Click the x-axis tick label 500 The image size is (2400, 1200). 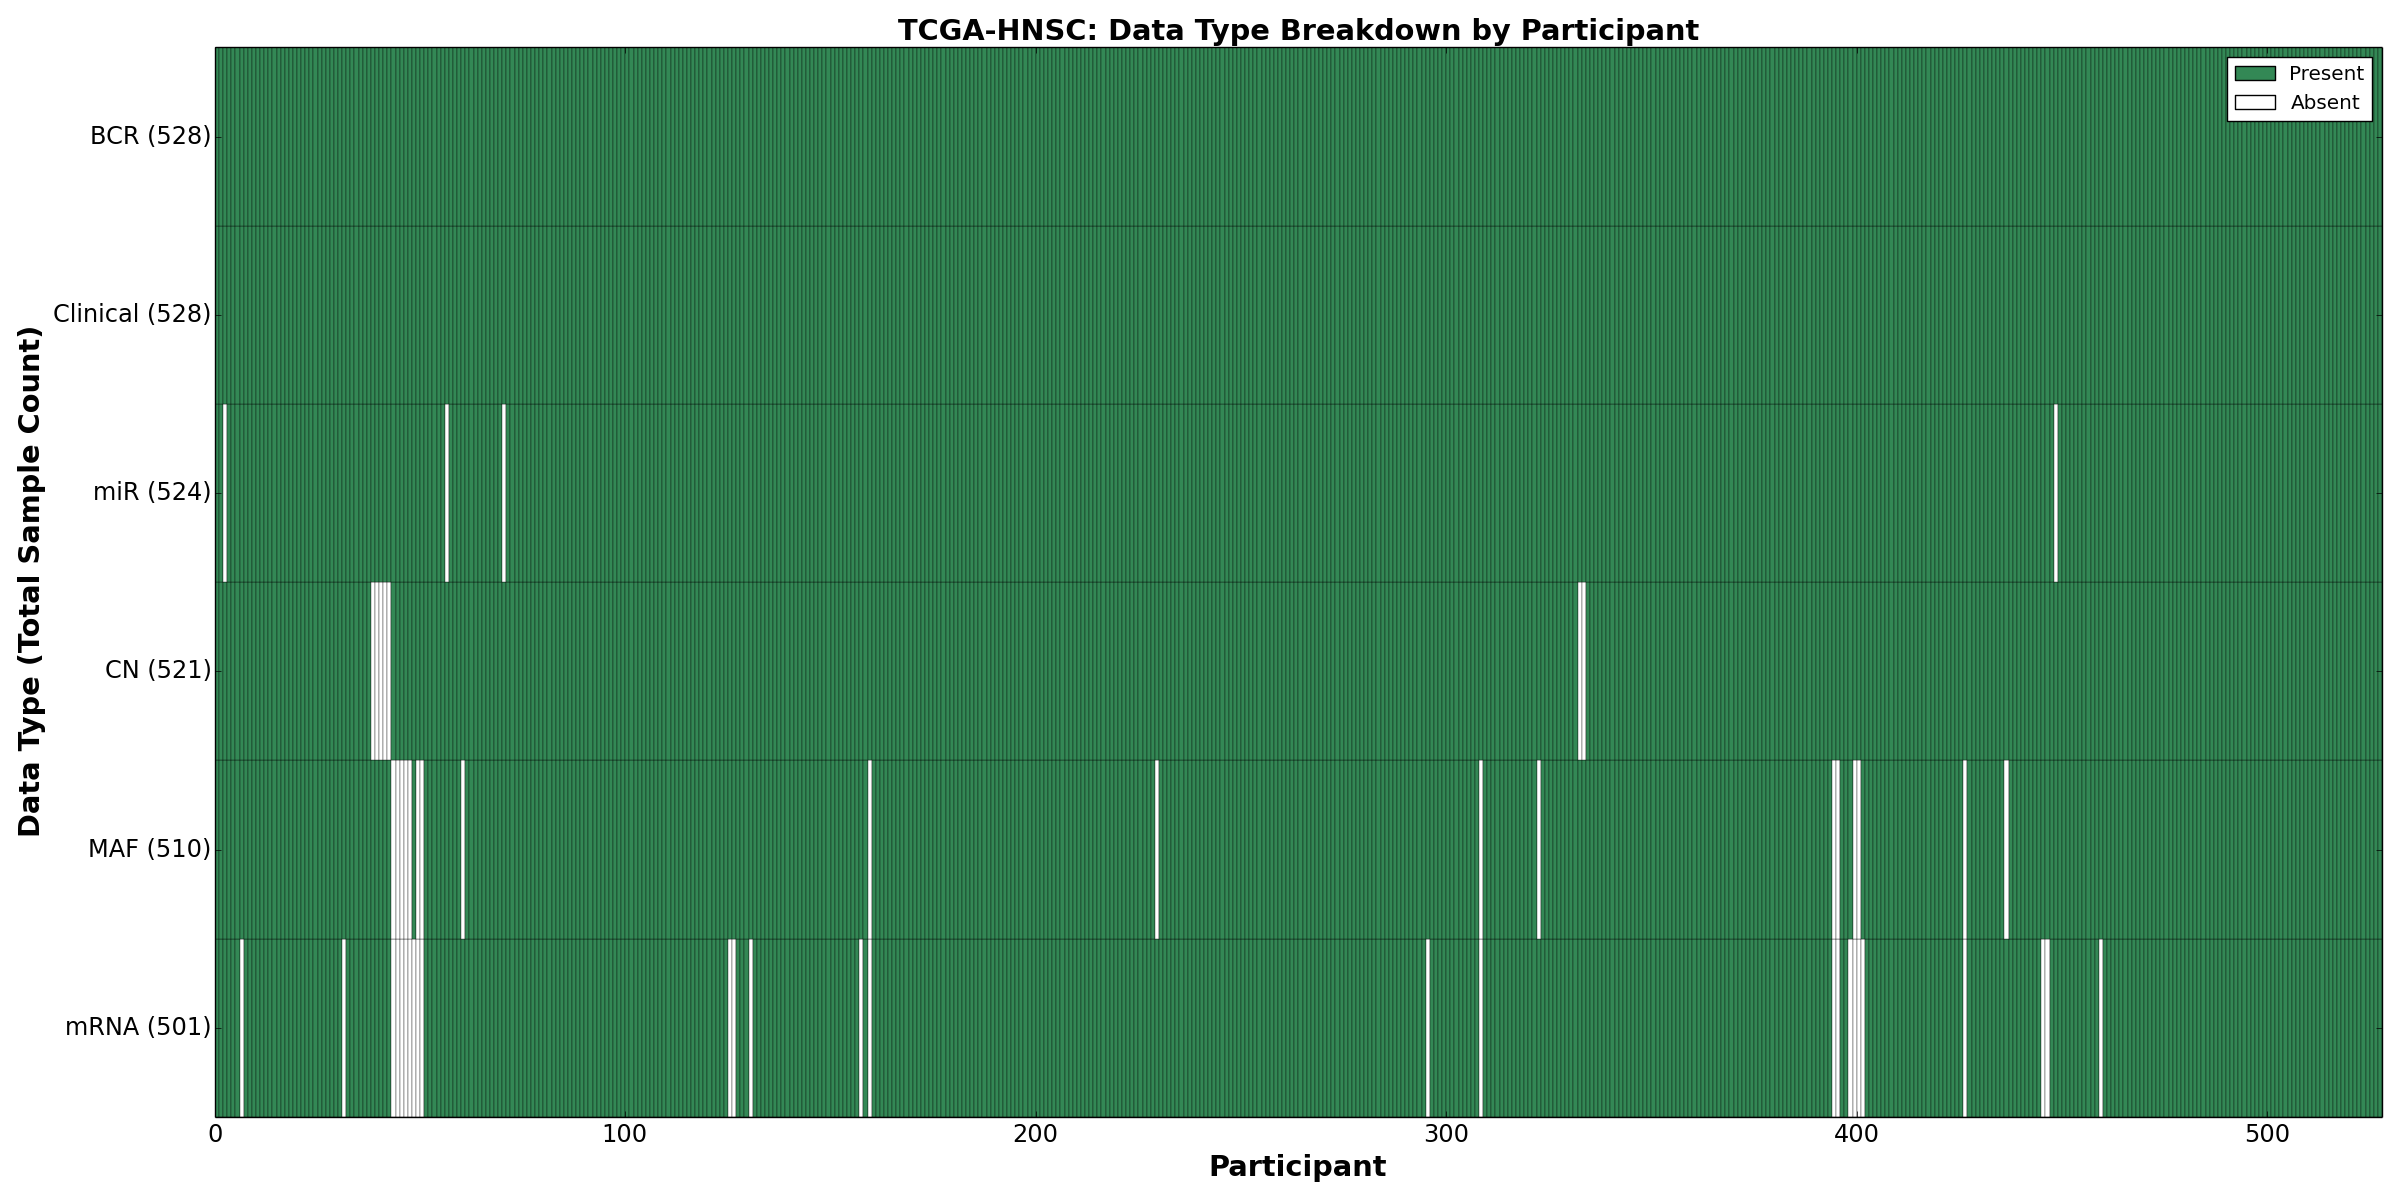coord(2266,1135)
